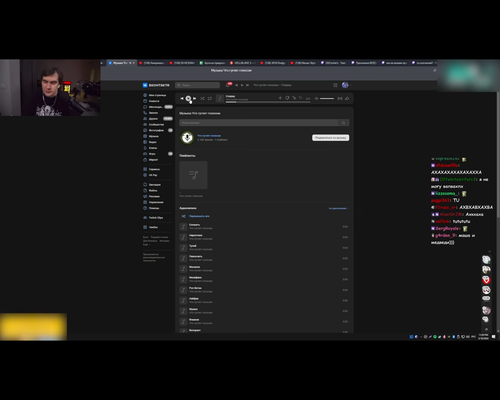Close the active Музыка browser tab

tap(134, 63)
